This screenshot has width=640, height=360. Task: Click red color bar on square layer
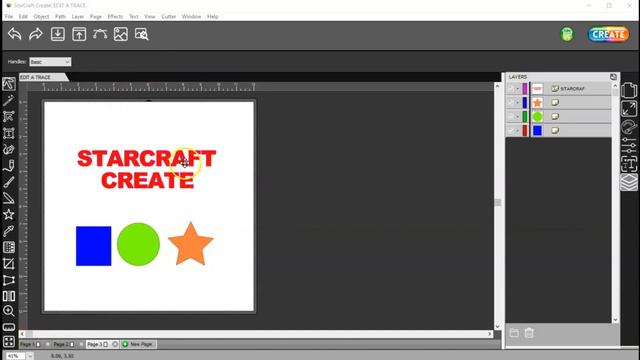(525, 130)
